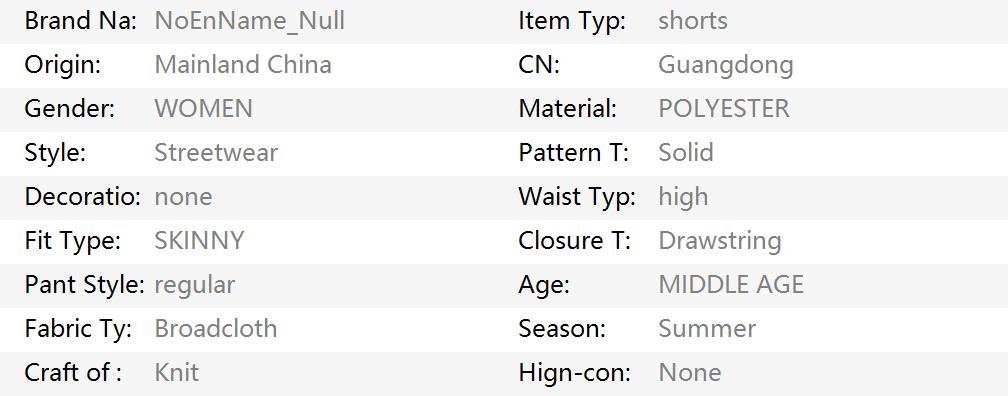Click the Mainland China origin value
Image resolution: width=1008 pixels, height=396 pixels.
tap(243, 65)
